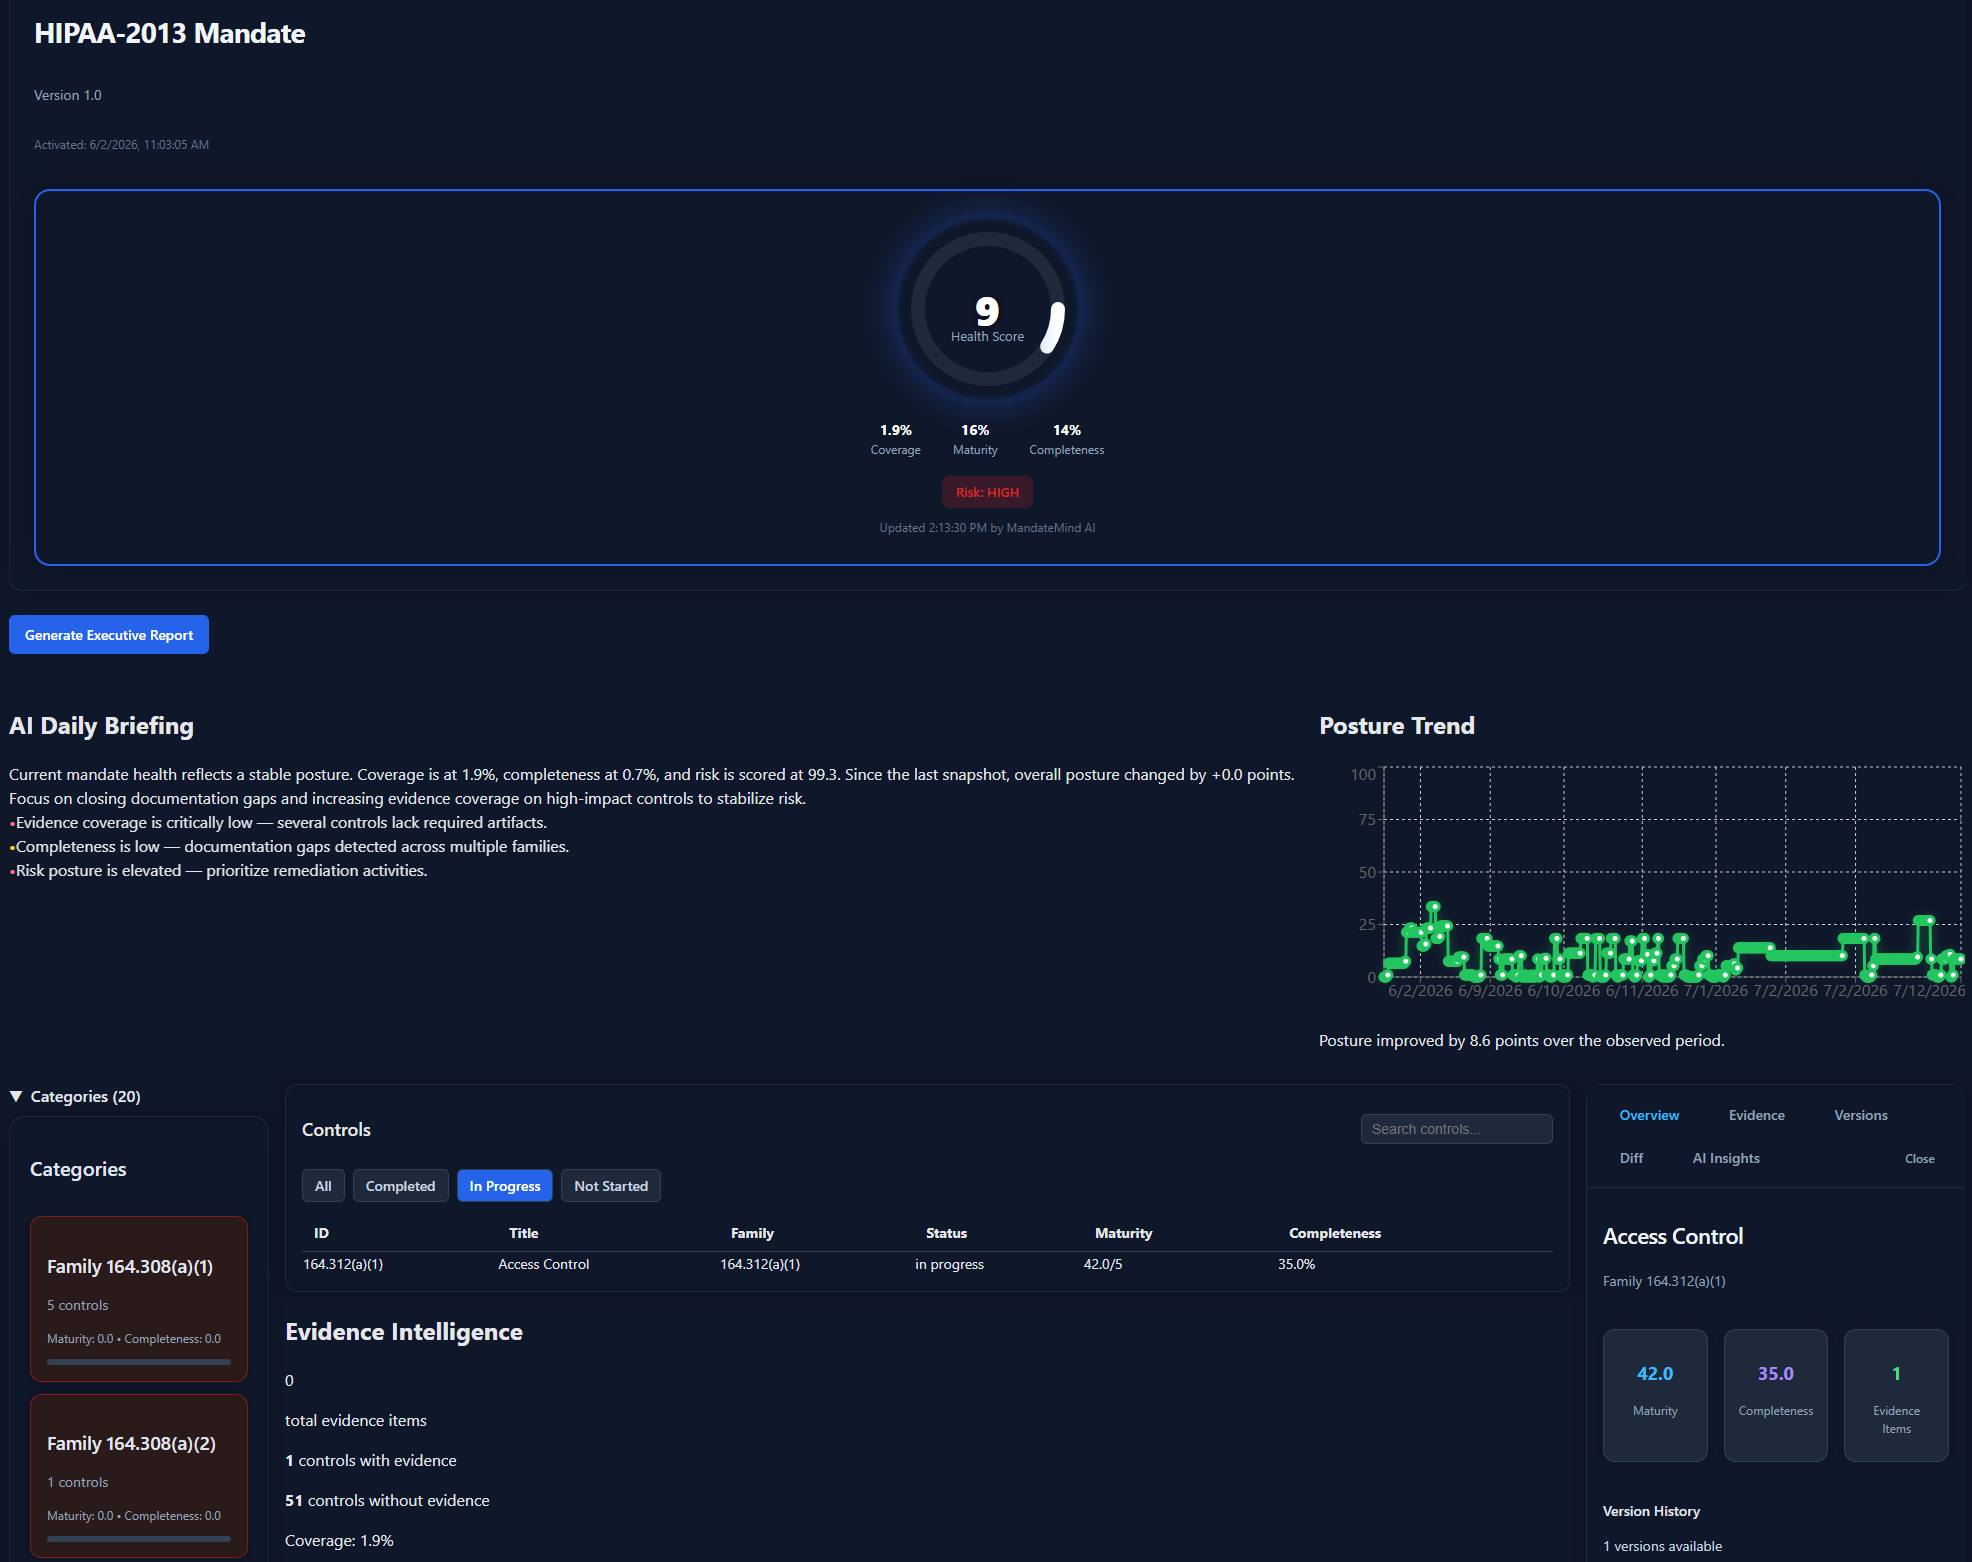Image resolution: width=1972 pixels, height=1562 pixels.
Task: Click '51 controls without evidence' line
Action: [387, 1500]
